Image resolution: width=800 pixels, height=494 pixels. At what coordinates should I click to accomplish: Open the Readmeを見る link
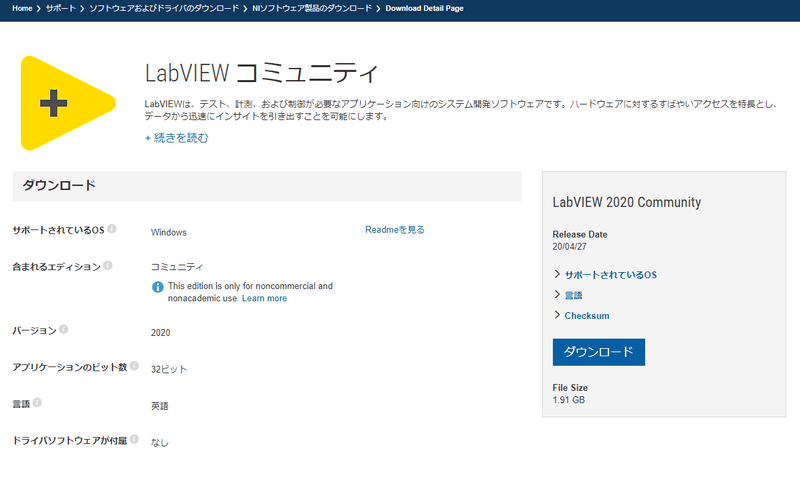point(395,230)
